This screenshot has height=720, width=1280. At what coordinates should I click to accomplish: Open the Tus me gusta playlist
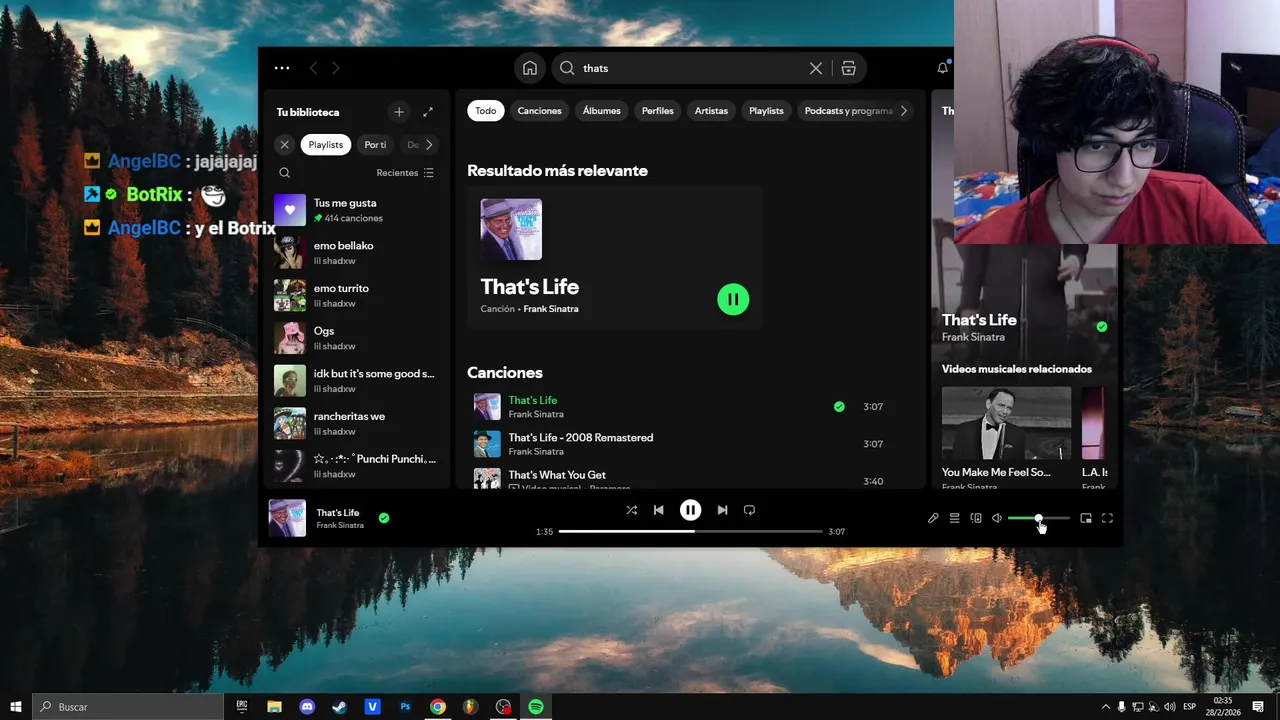click(359, 210)
